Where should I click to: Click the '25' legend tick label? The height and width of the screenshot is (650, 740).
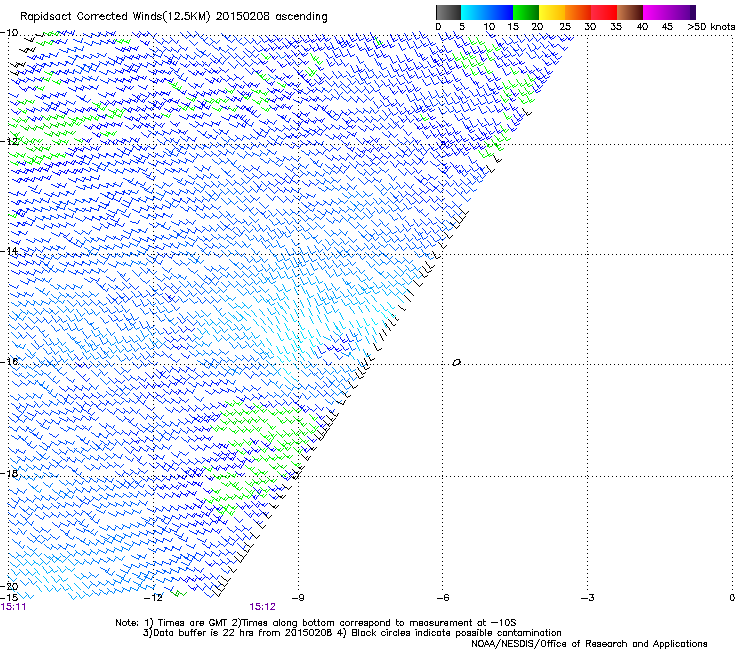(564, 27)
